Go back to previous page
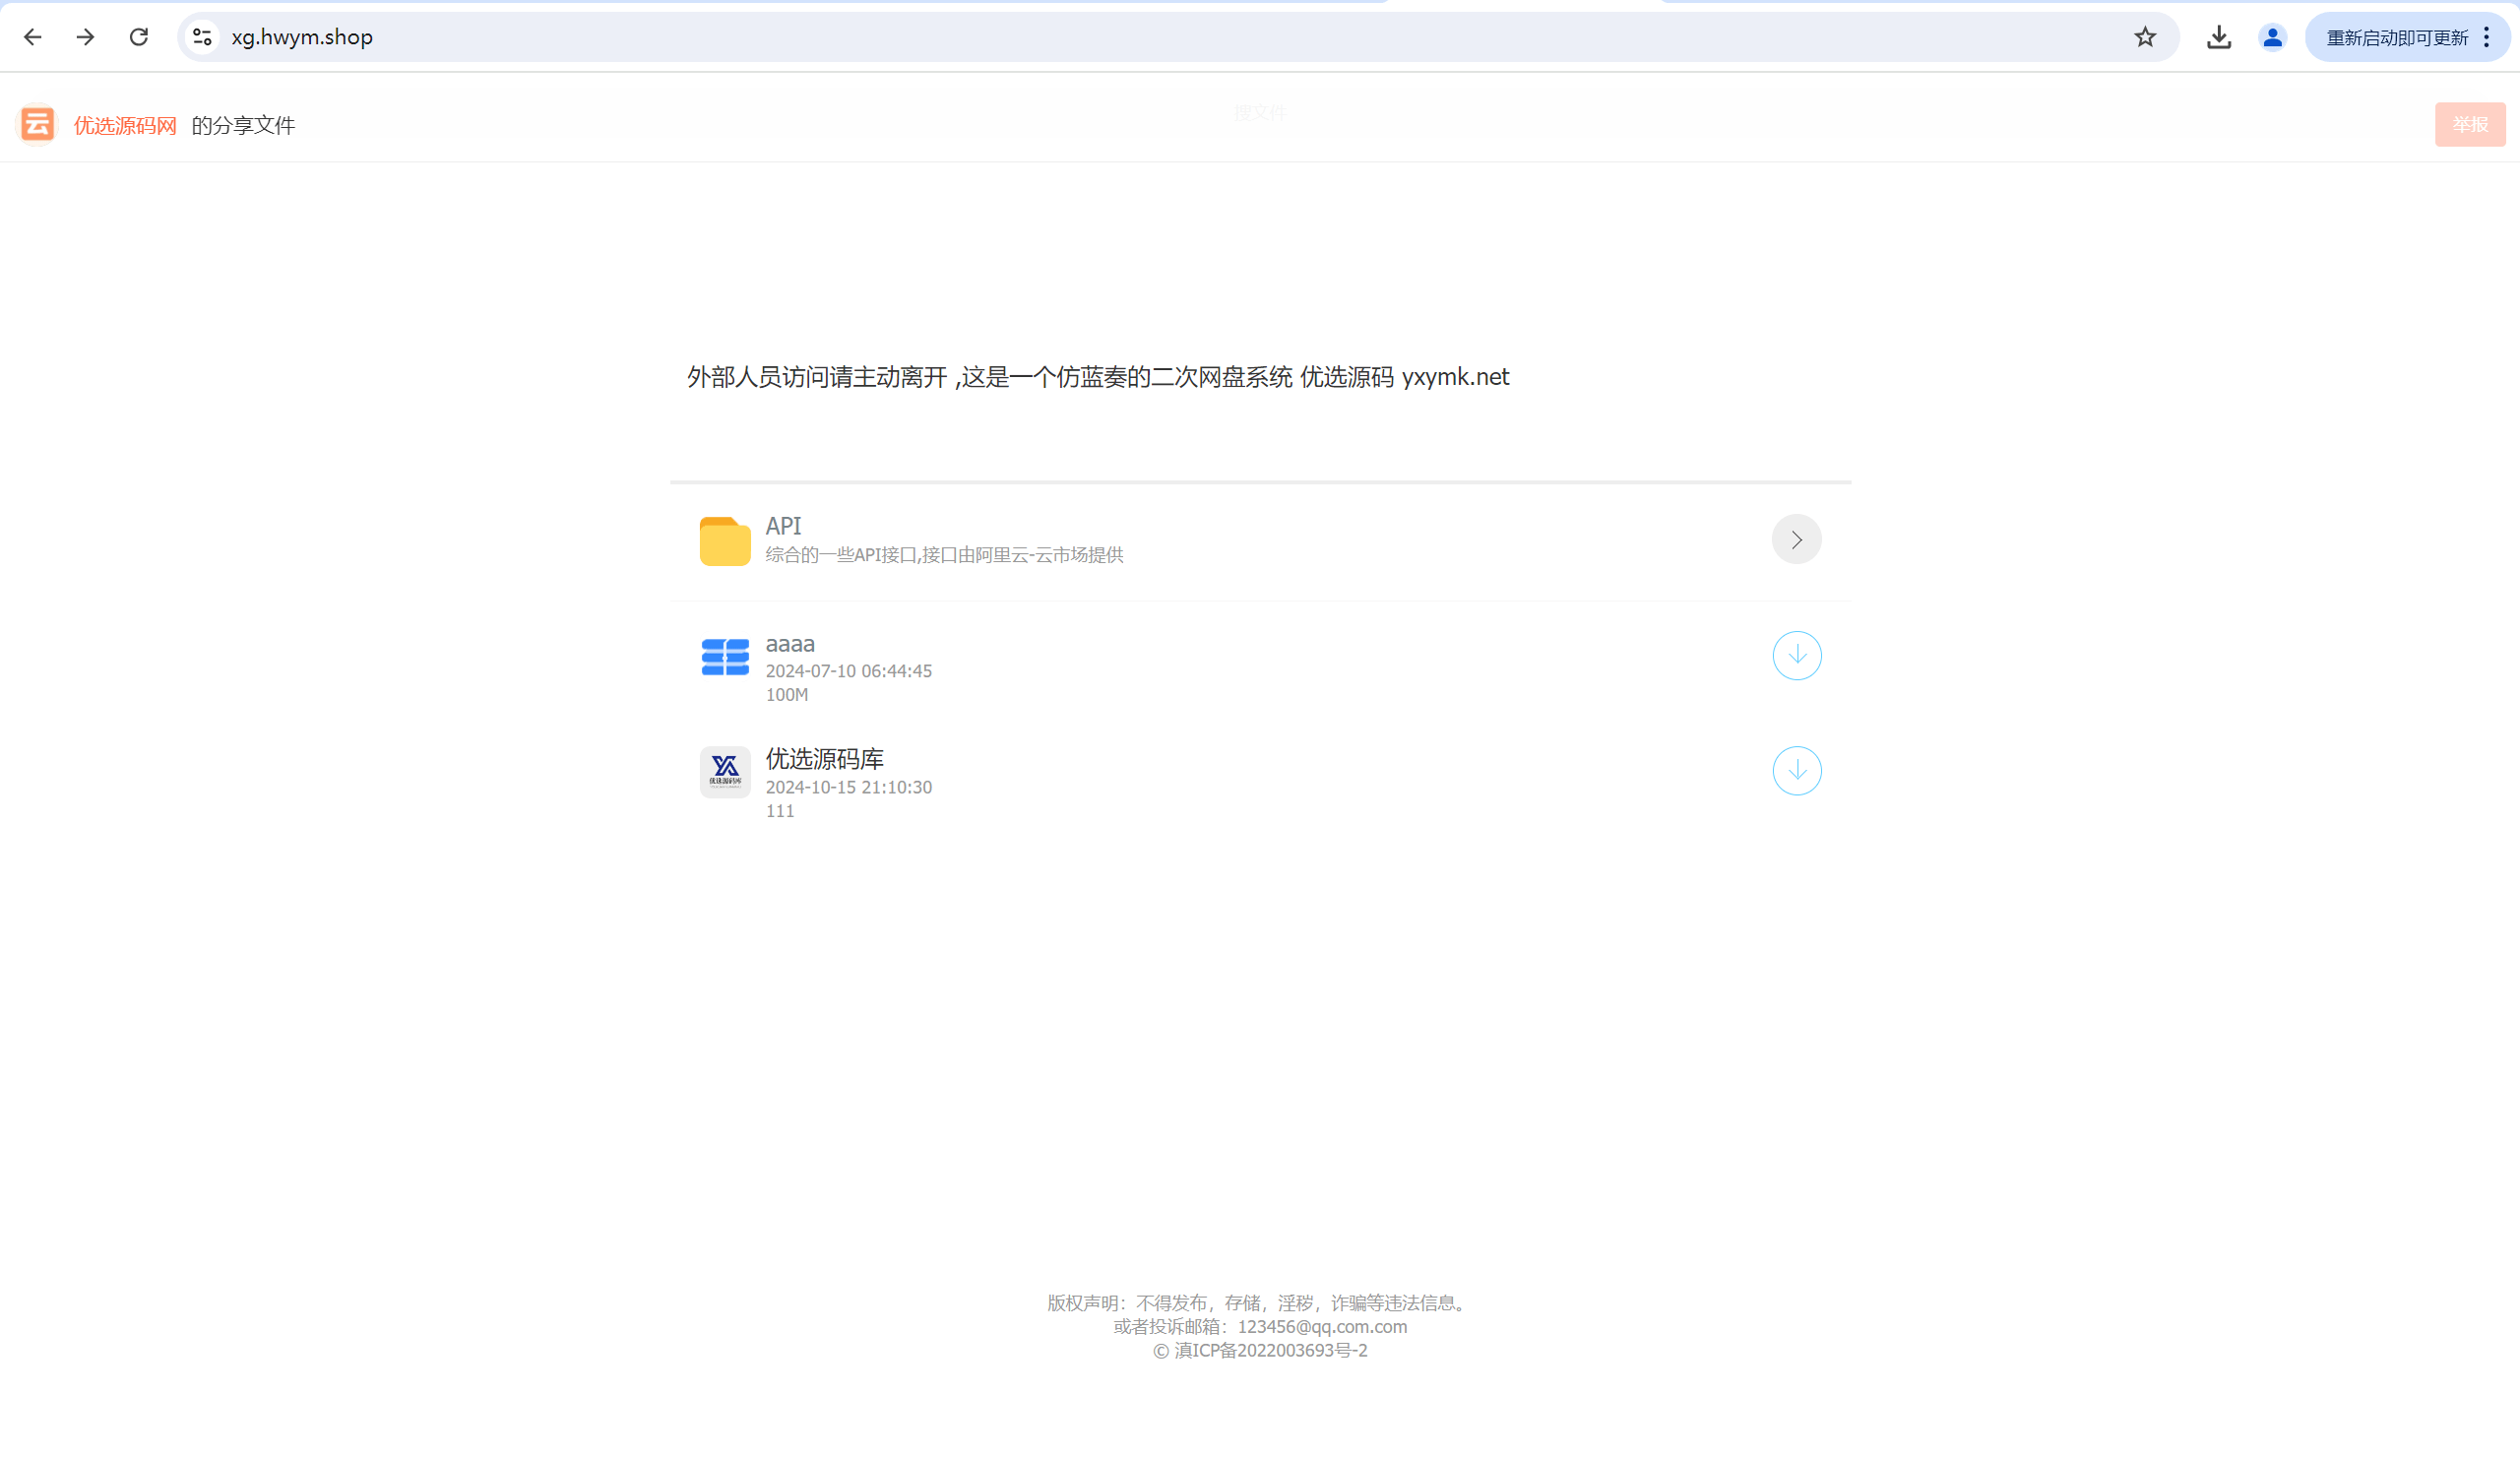 tap(33, 37)
